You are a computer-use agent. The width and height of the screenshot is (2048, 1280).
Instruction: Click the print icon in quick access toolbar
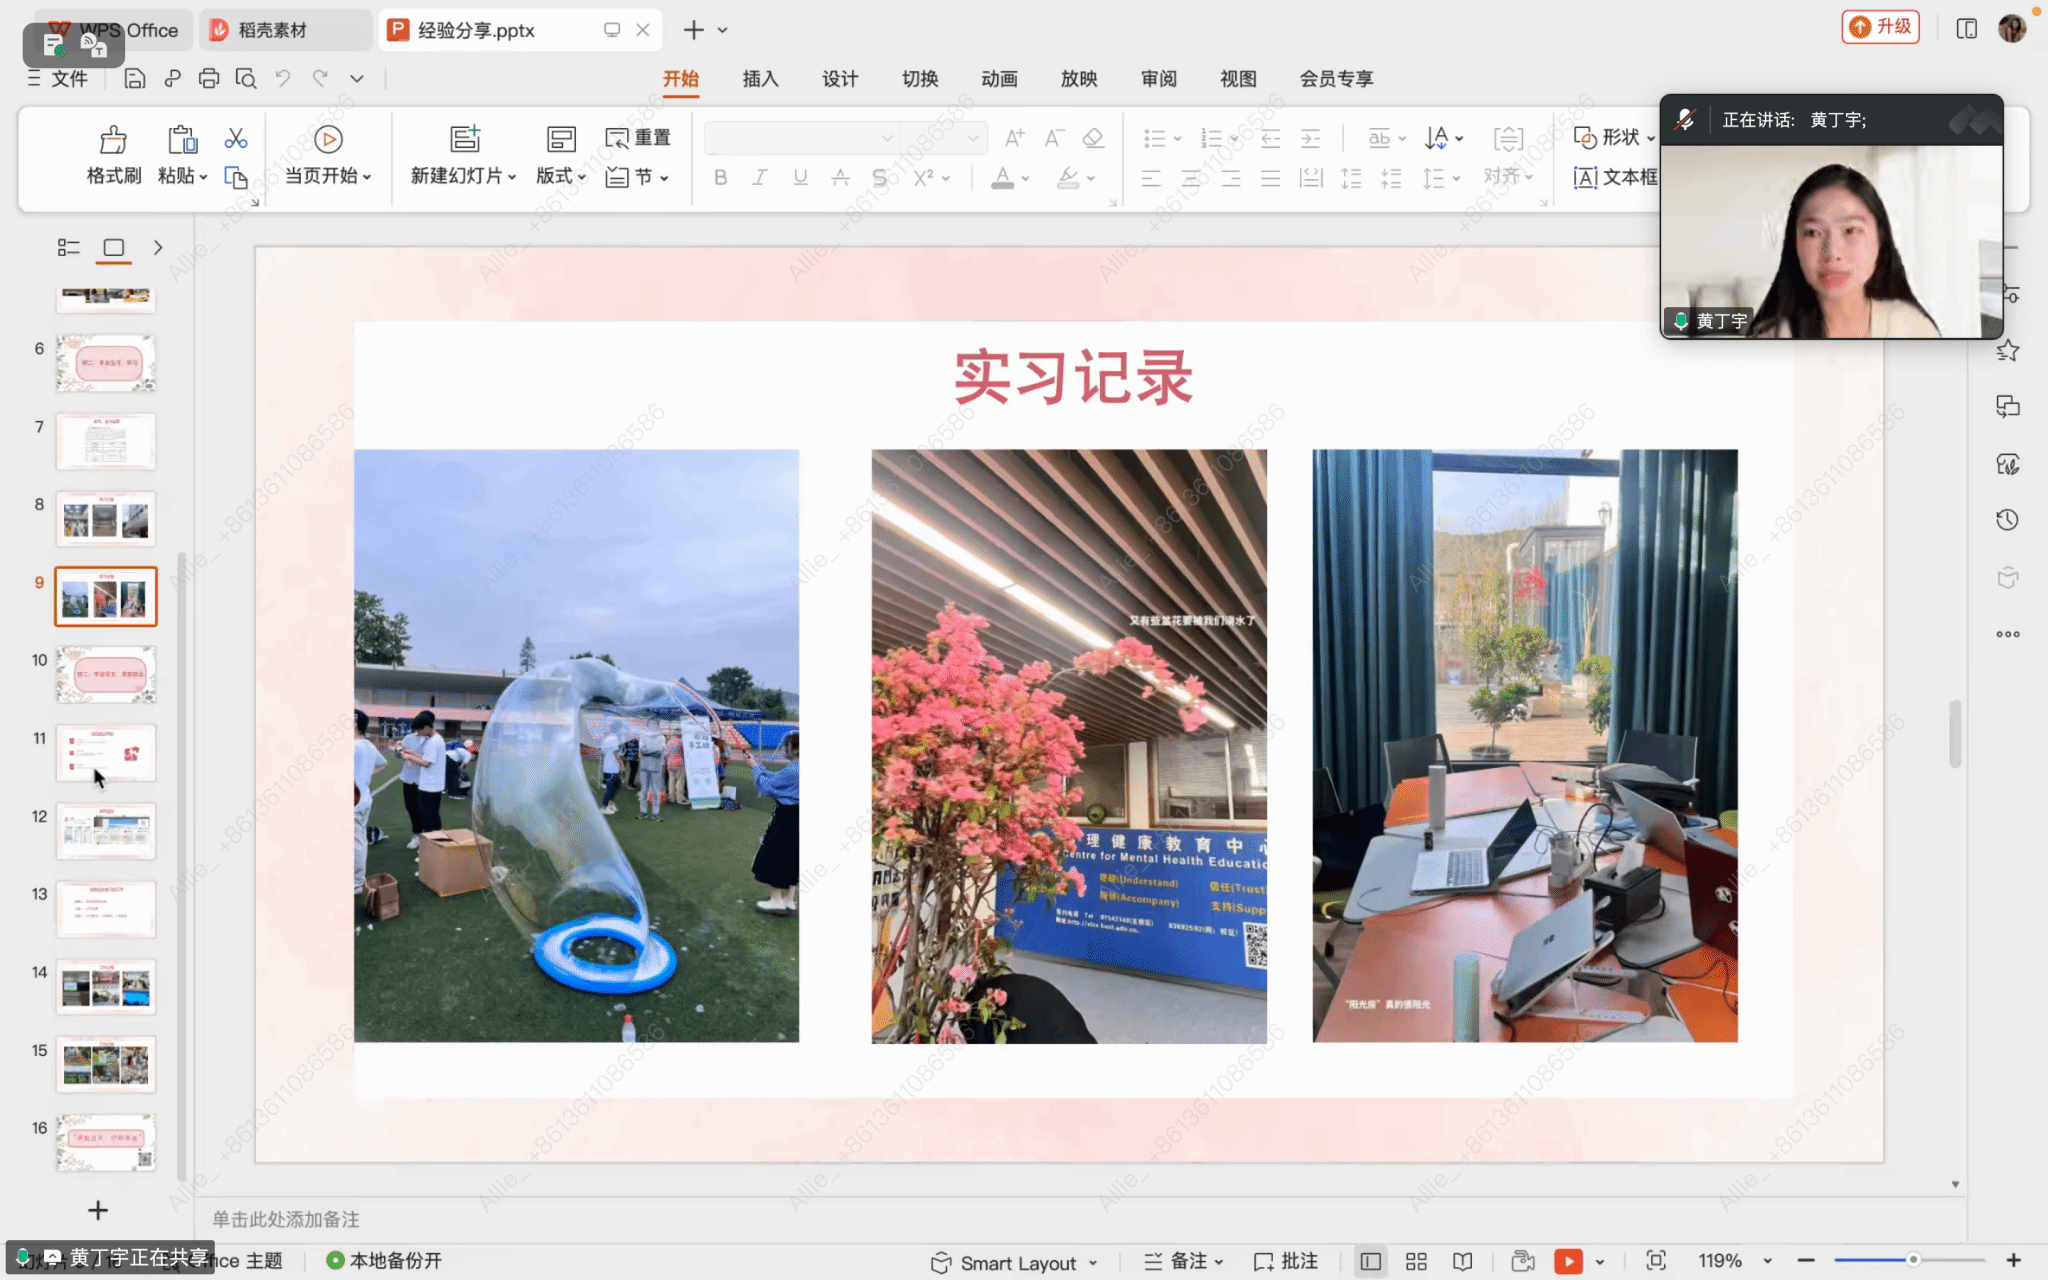click(208, 78)
